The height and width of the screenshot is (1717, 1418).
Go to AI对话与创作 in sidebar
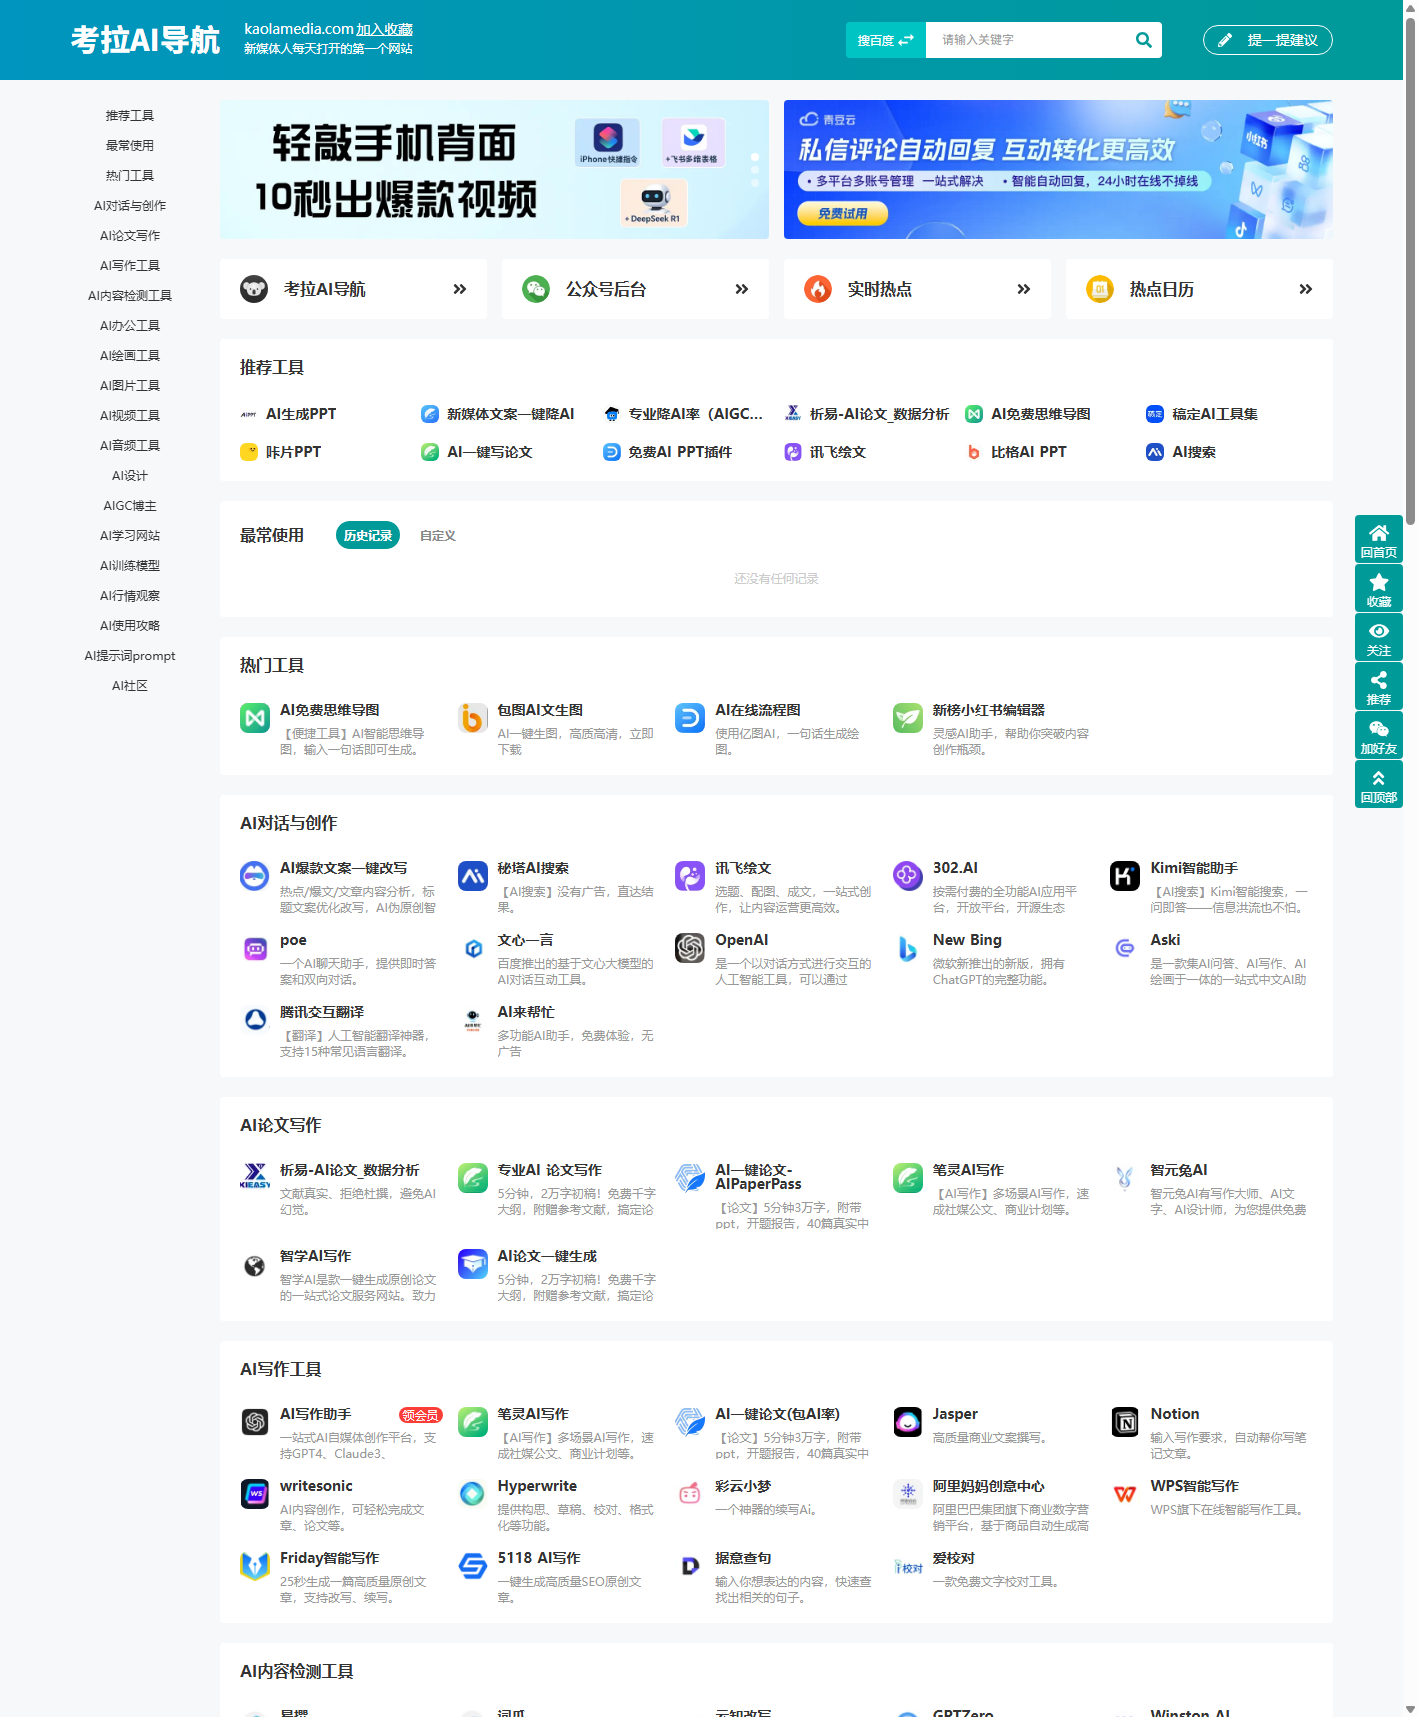tap(130, 206)
